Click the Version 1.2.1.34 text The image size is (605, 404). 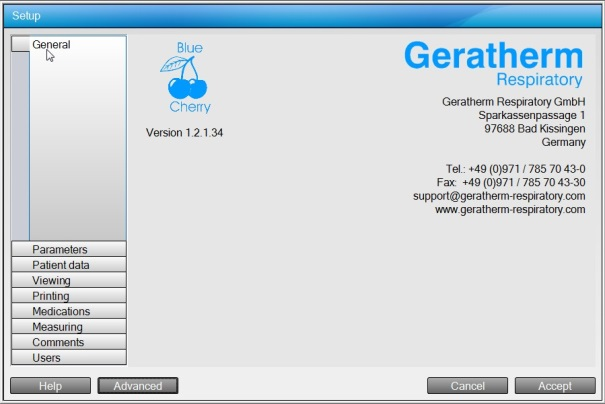184,132
